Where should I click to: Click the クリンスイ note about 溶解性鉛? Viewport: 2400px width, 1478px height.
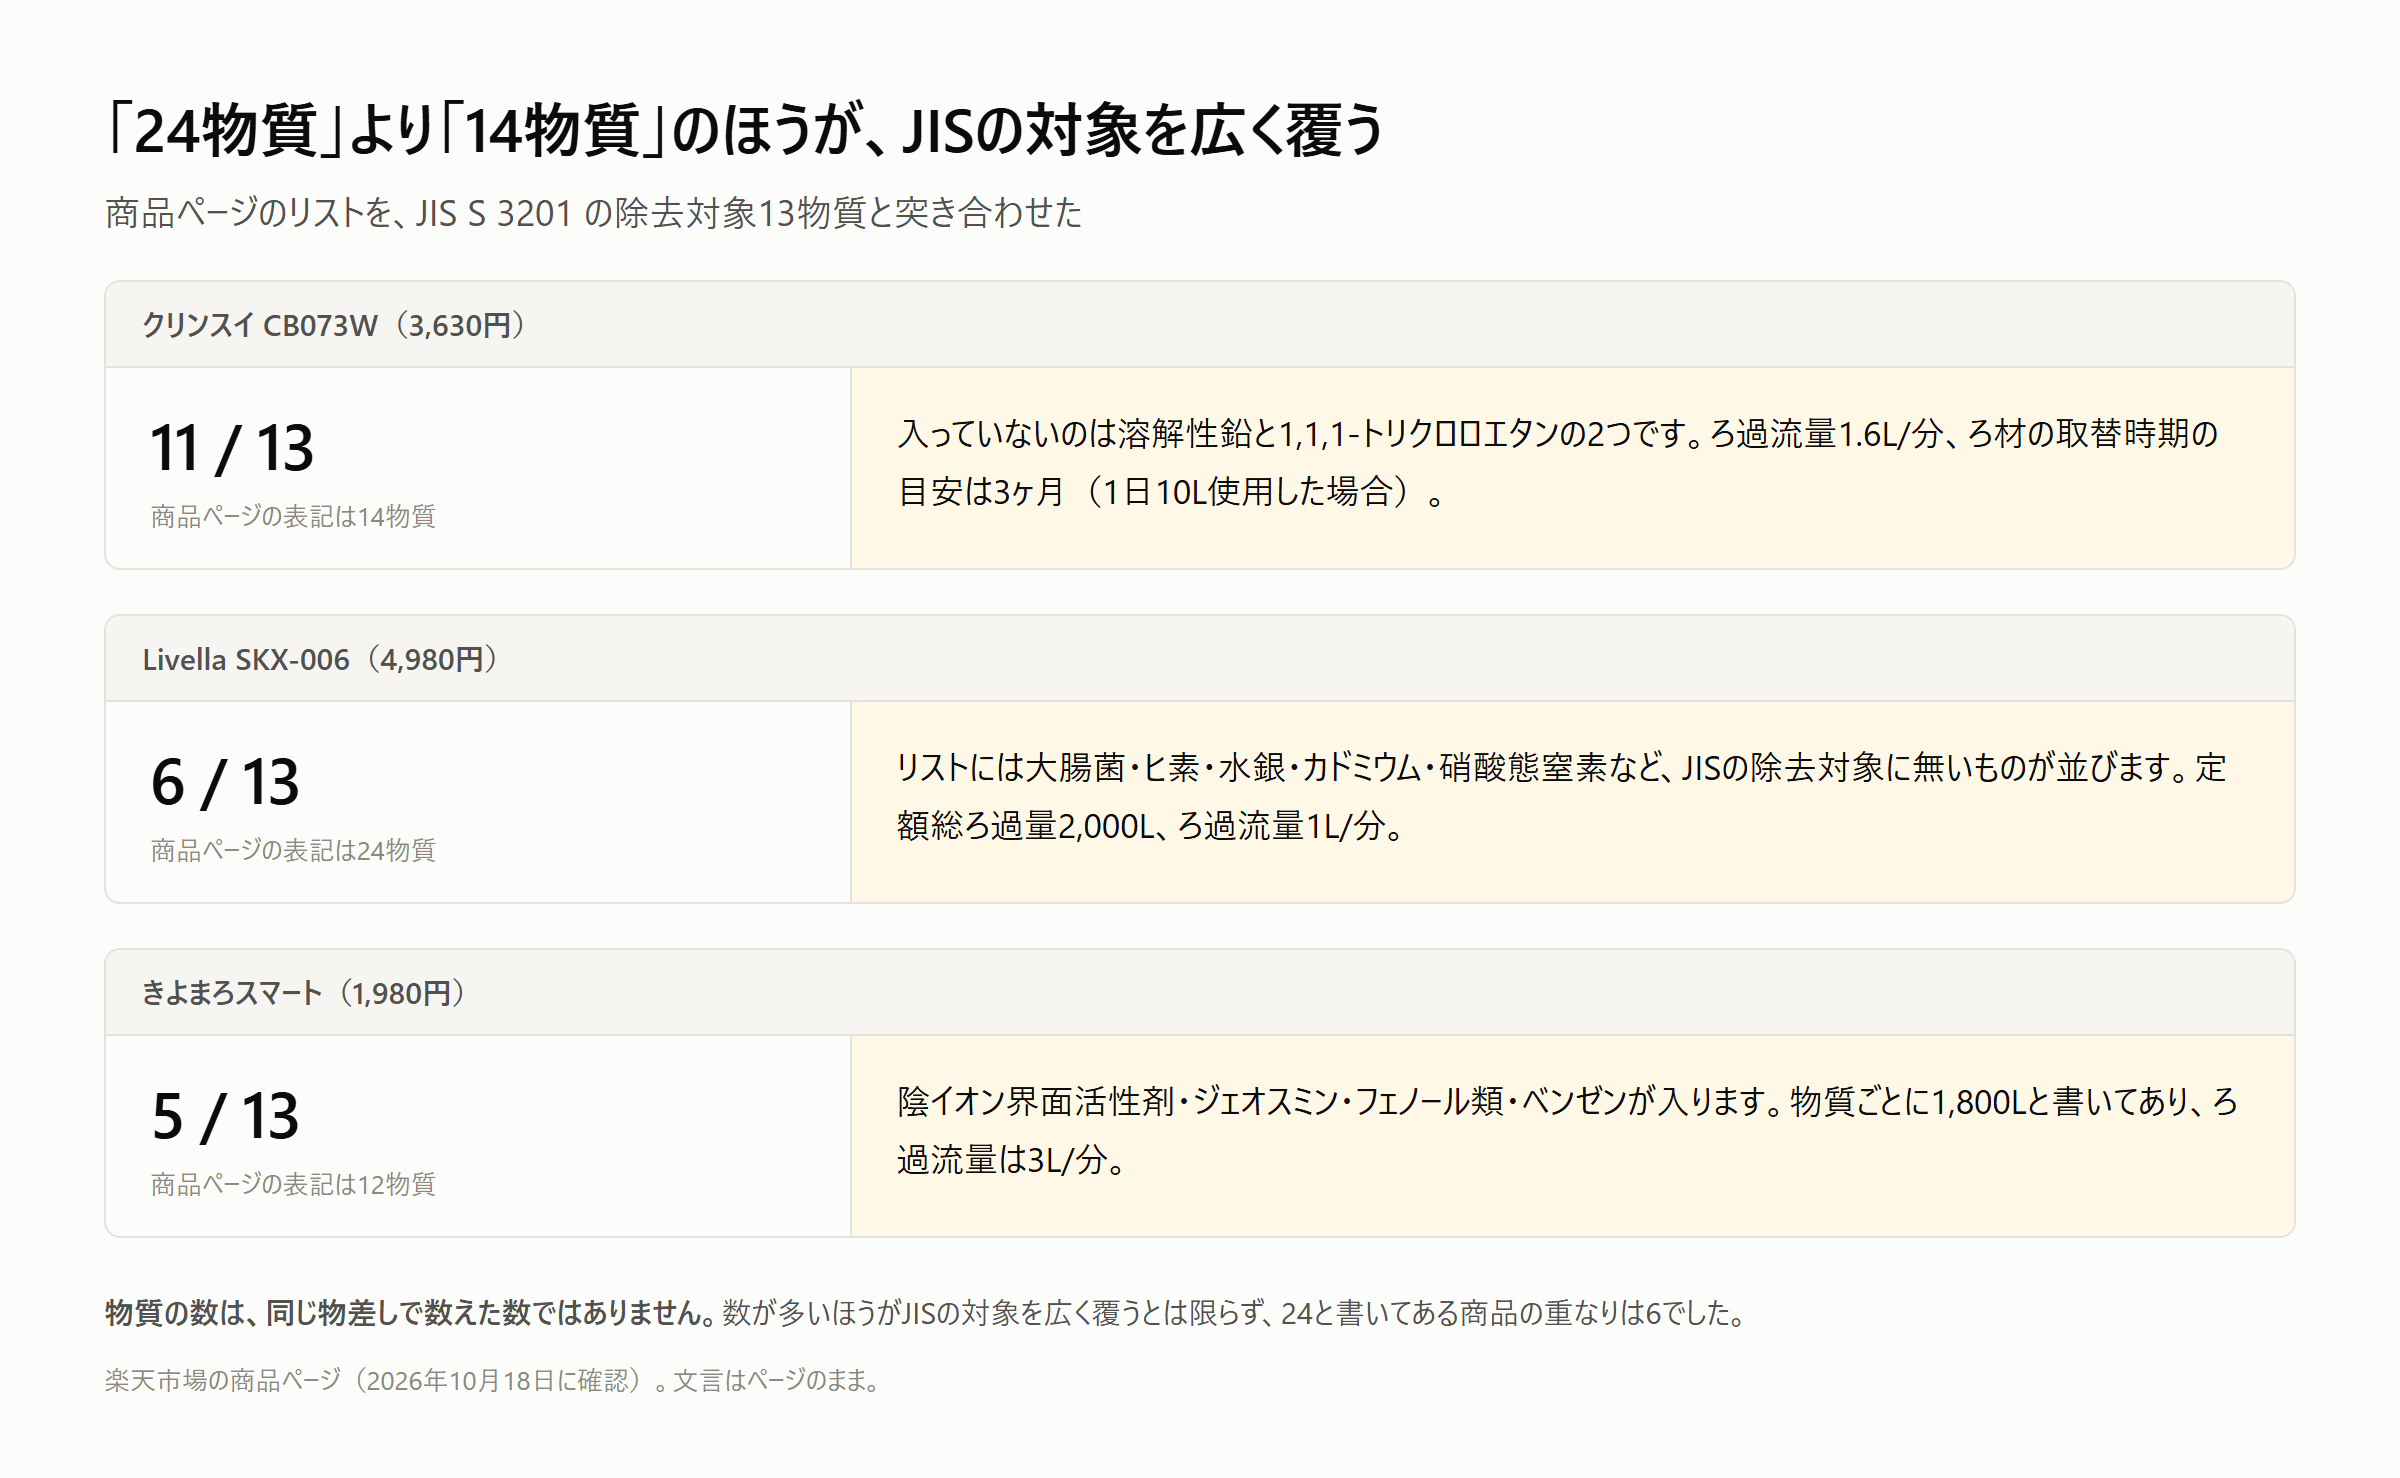(x=1558, y=462)
